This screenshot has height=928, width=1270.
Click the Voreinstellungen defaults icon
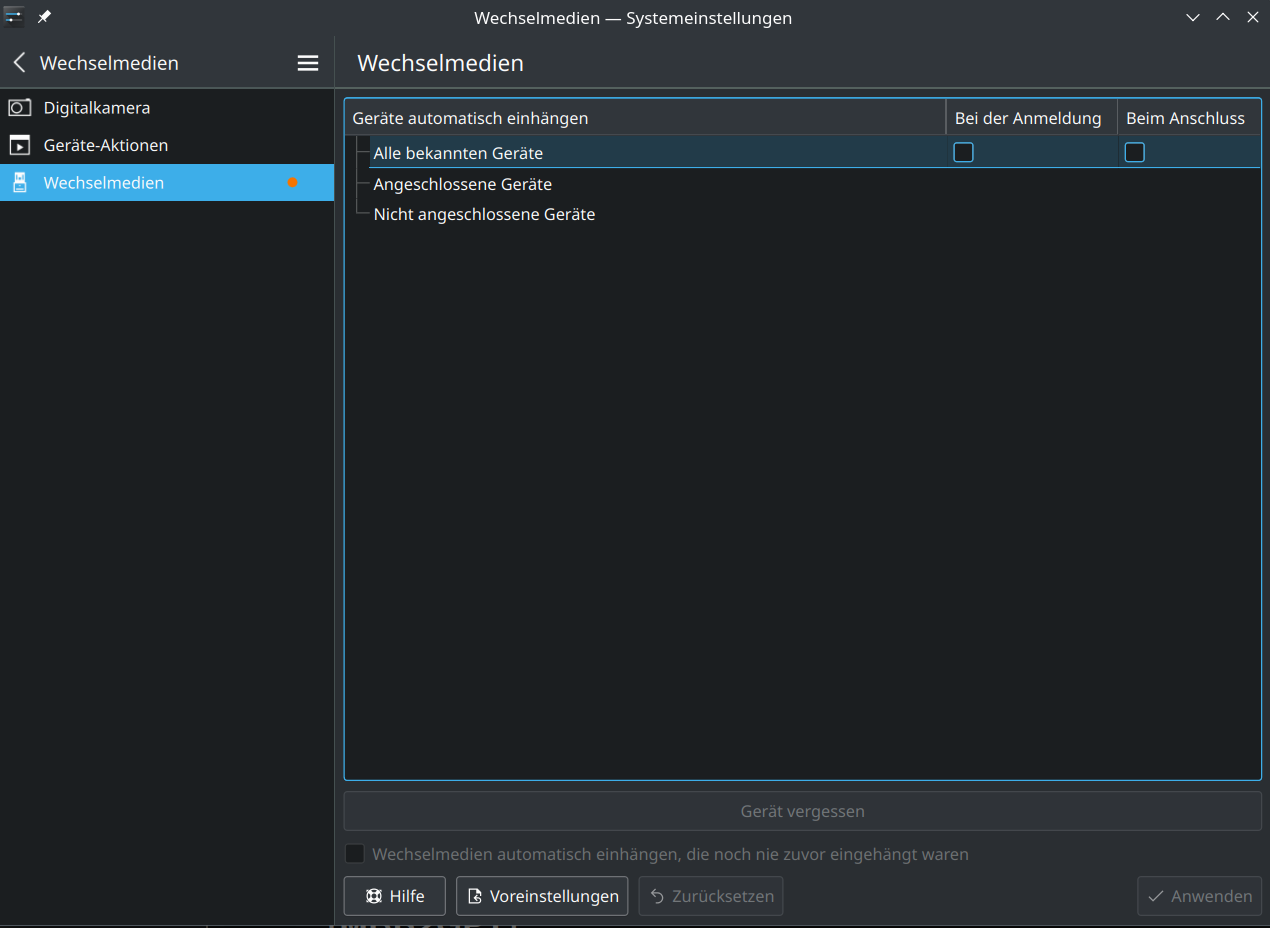473,895
